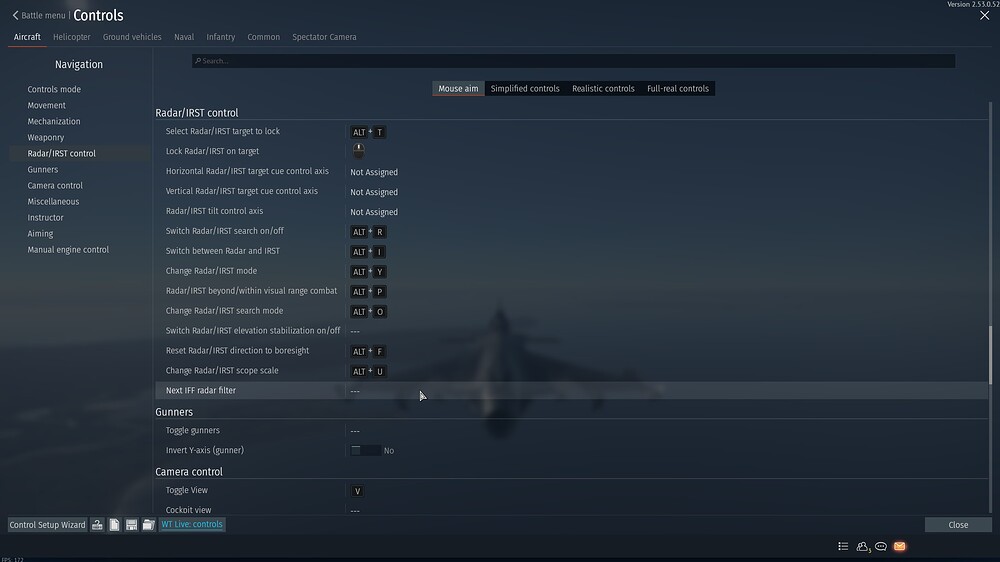Screen dimensions: 1000x562
Task: Open the list icon in bottom bar
Action: [x=843, y=547]
